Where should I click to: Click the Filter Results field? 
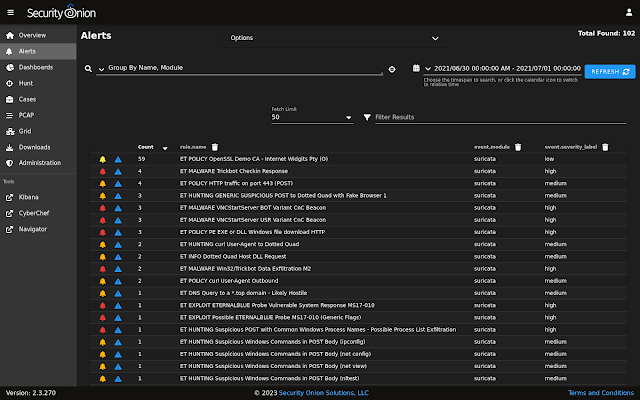[x=500, y=117]
